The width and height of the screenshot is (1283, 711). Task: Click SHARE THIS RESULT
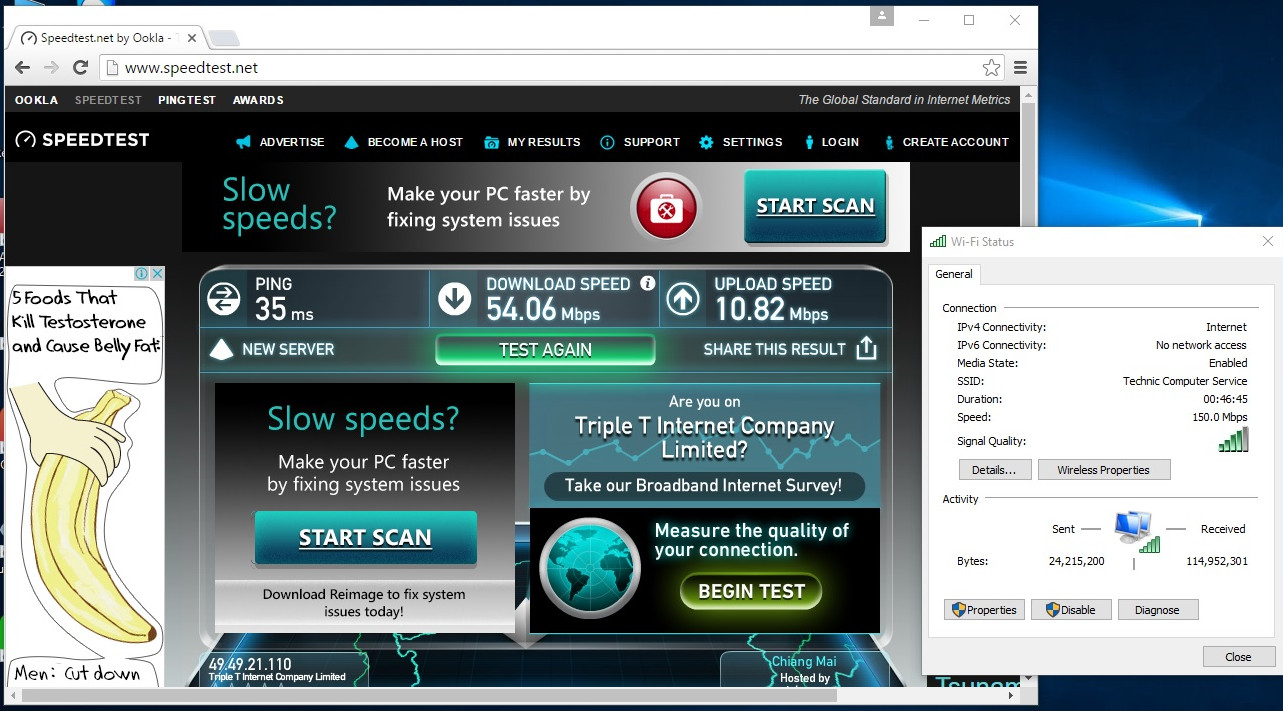[x=775, y=349]
